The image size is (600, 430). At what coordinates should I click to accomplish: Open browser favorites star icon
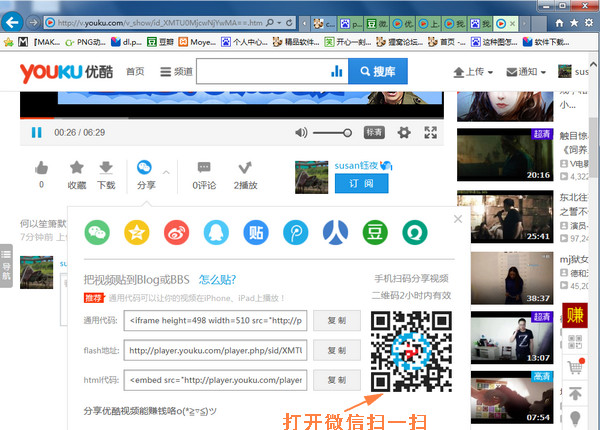[574, 23]
